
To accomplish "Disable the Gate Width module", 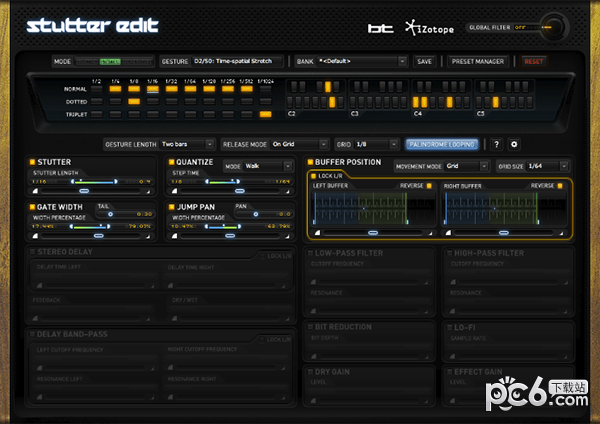I will click(x=33, y=207).
